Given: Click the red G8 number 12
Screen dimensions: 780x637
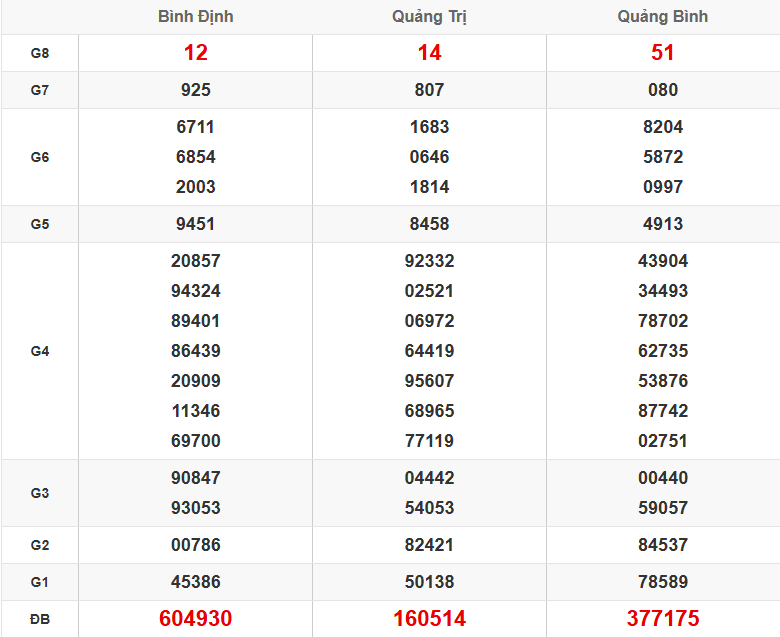Looking at the screenshot, I should pos(195,53).
